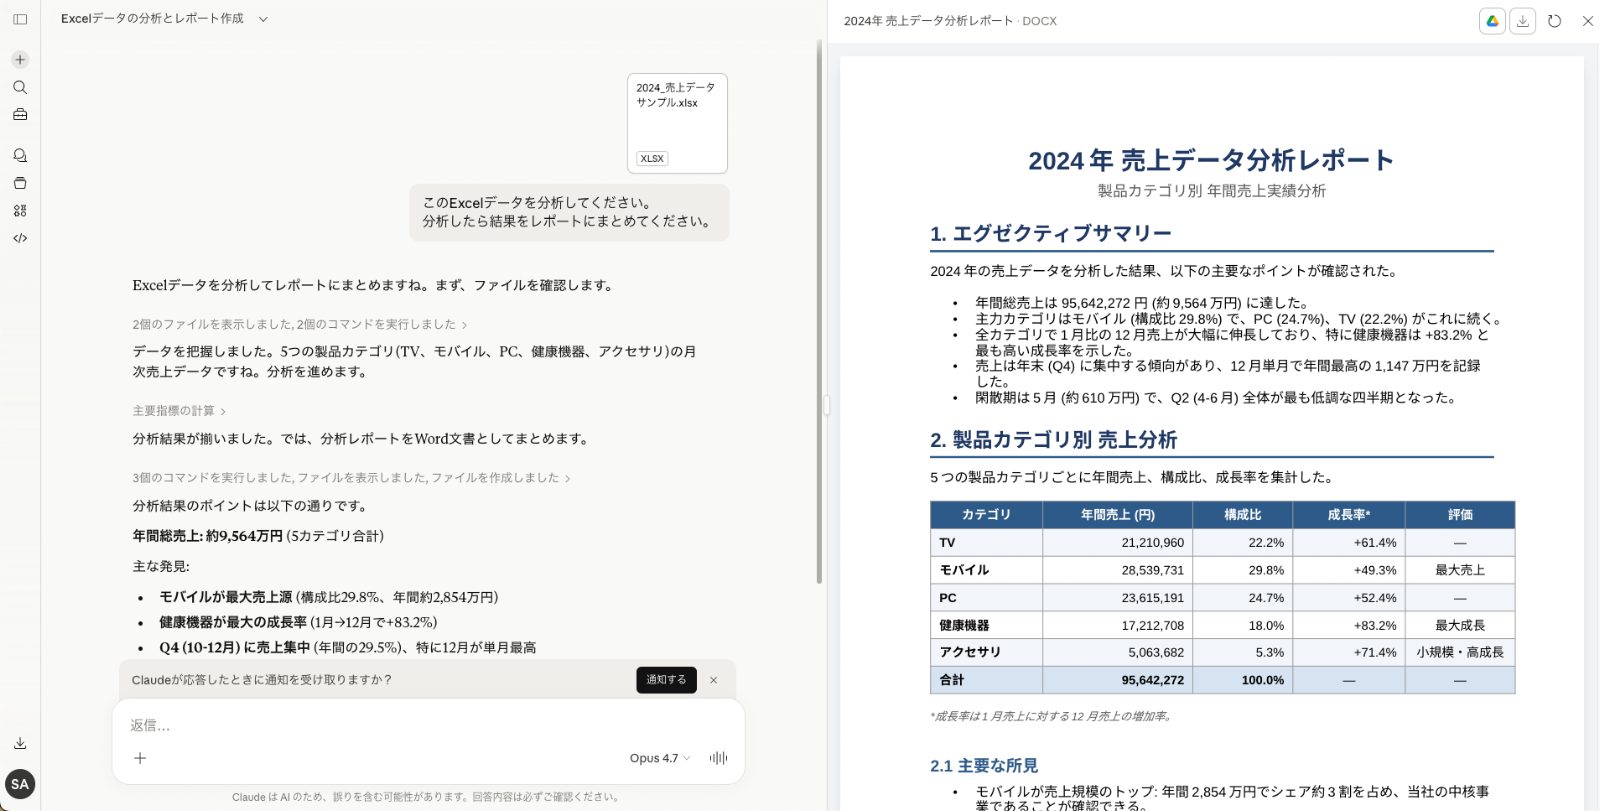The width and height of the screenshot is (1600, 811).
Task: Click the 'アクセサリ' row label in table
Action: coord(970,652)
